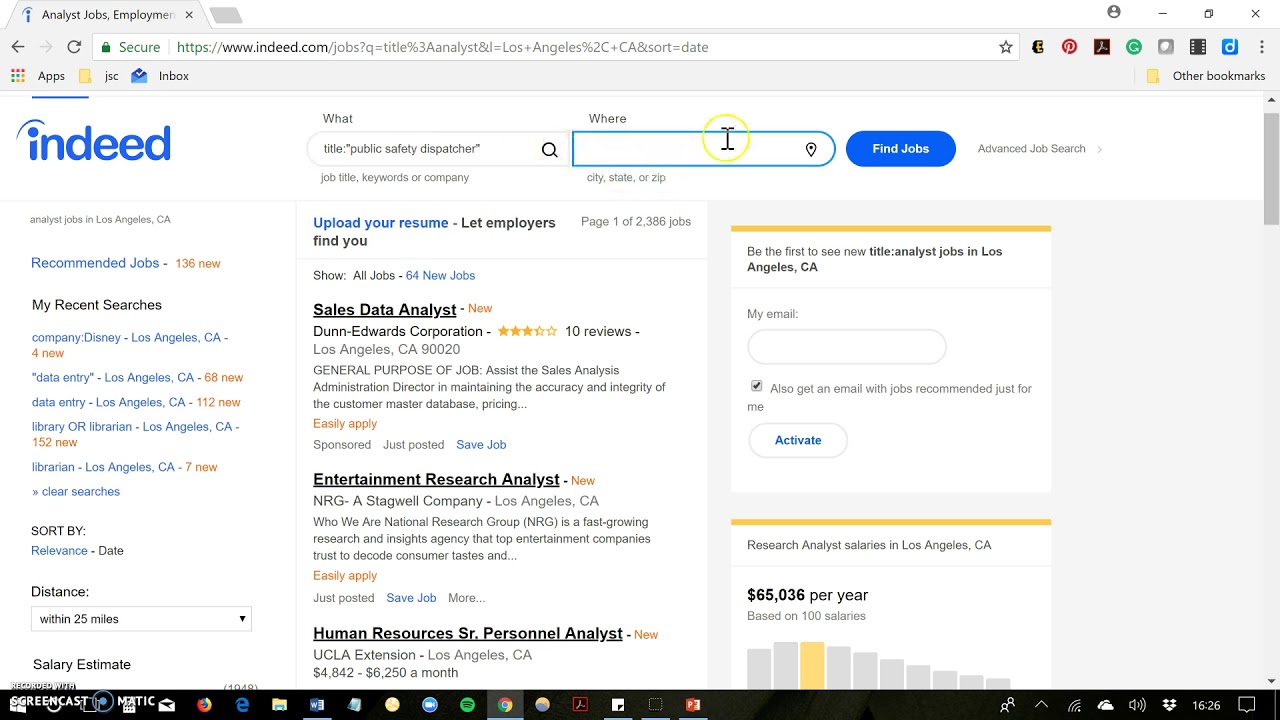Show 64 New Jobs filter
This screenshot has height=720, width=1280.
pyautogui.click(x=440, y=276)
